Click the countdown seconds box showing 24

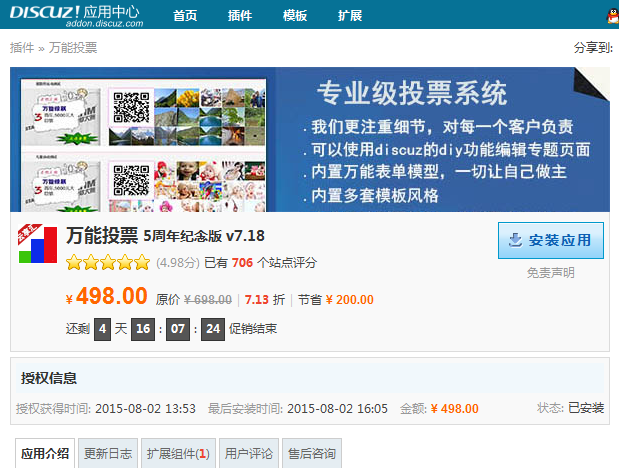[x=213, y=329]
